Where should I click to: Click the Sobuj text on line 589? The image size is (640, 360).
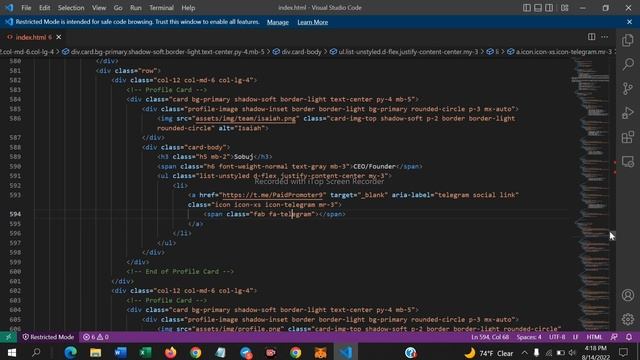(244, 157)
